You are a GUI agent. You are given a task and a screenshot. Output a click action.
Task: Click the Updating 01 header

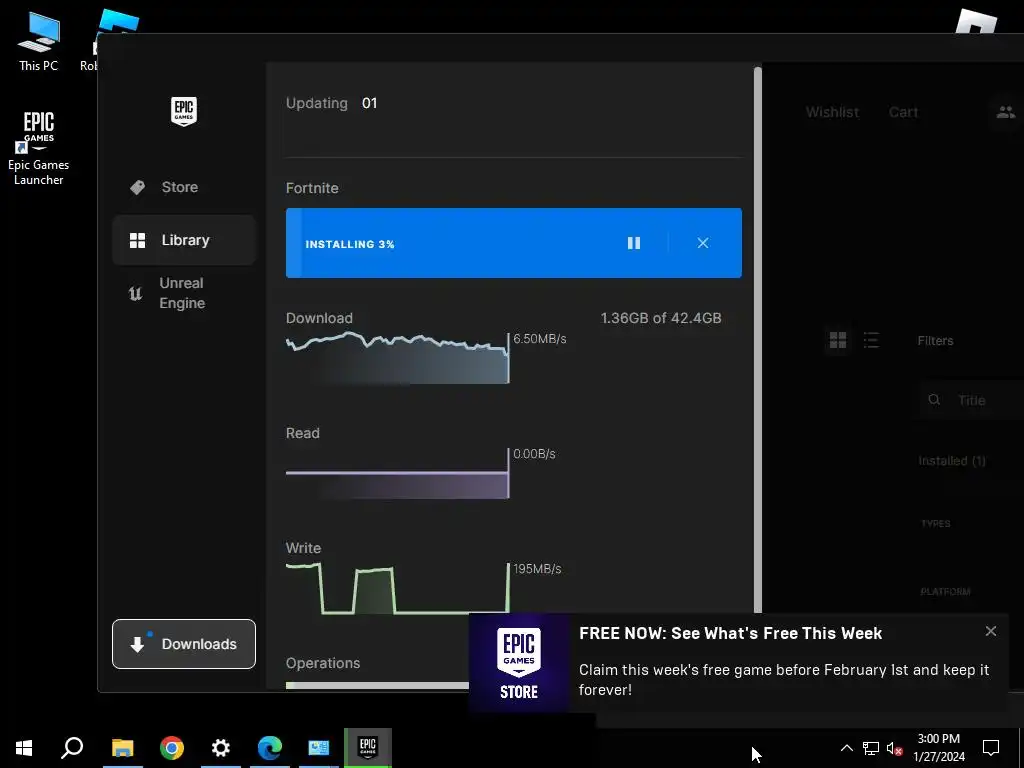tap(332, 103)
